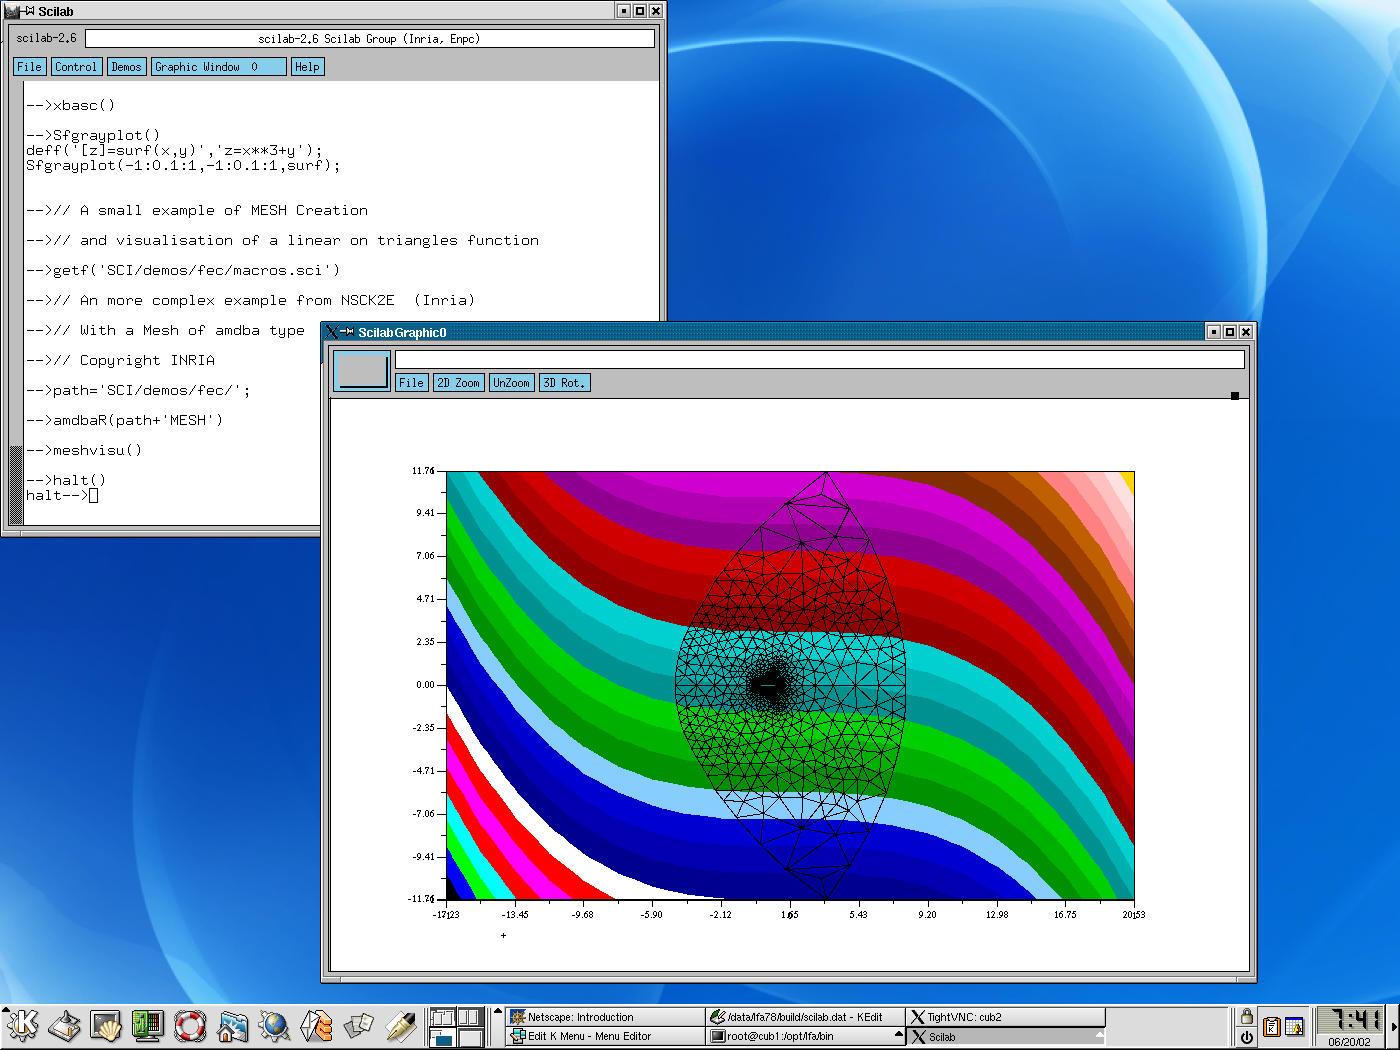This screenshot has width=1400, height=1050.
Task: Switch to virtual desktop 4 in pager
Action: [470, 1037]
